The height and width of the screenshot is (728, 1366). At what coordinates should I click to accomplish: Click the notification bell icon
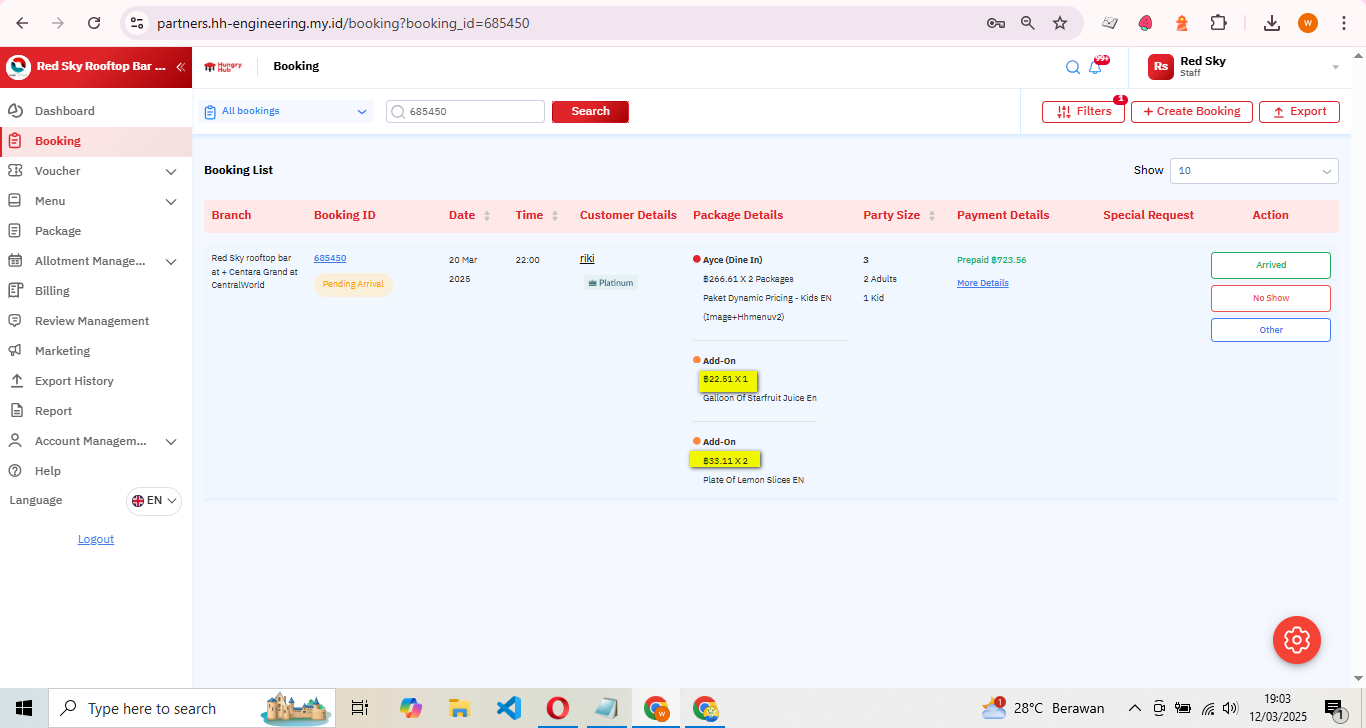(x=1096, y=67)
